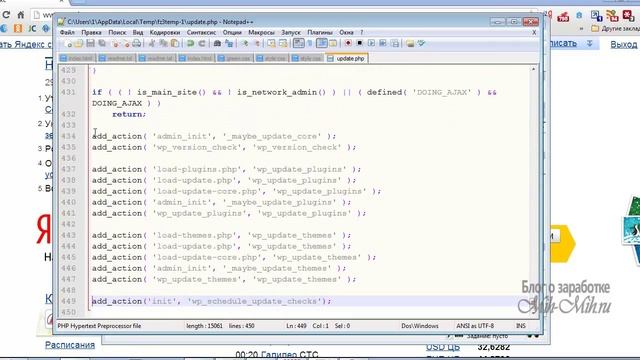
Task: Play back the recorded macro
Action: (x=371, y=43)
